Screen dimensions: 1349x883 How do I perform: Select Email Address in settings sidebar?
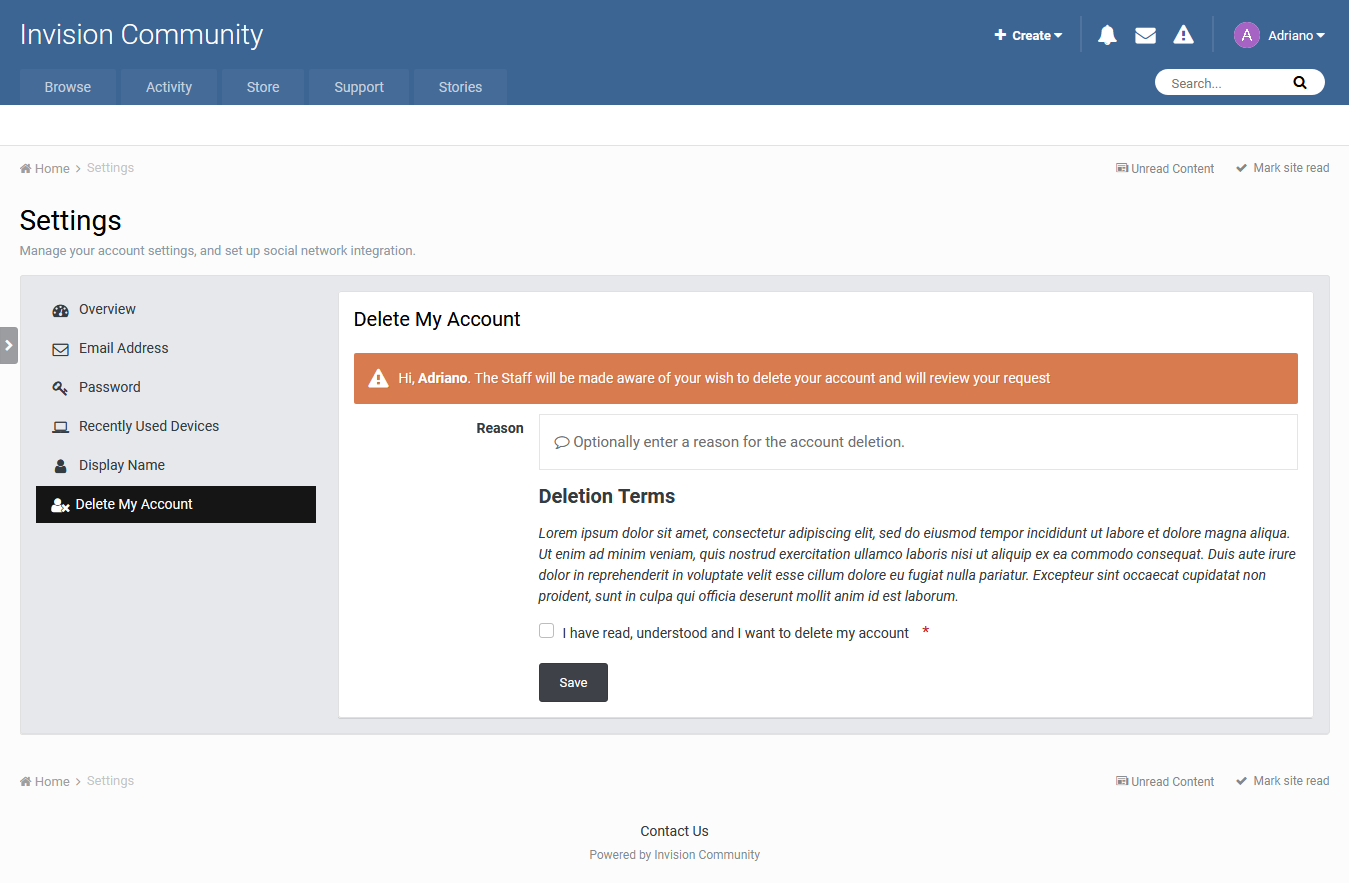tap(176, 349)
